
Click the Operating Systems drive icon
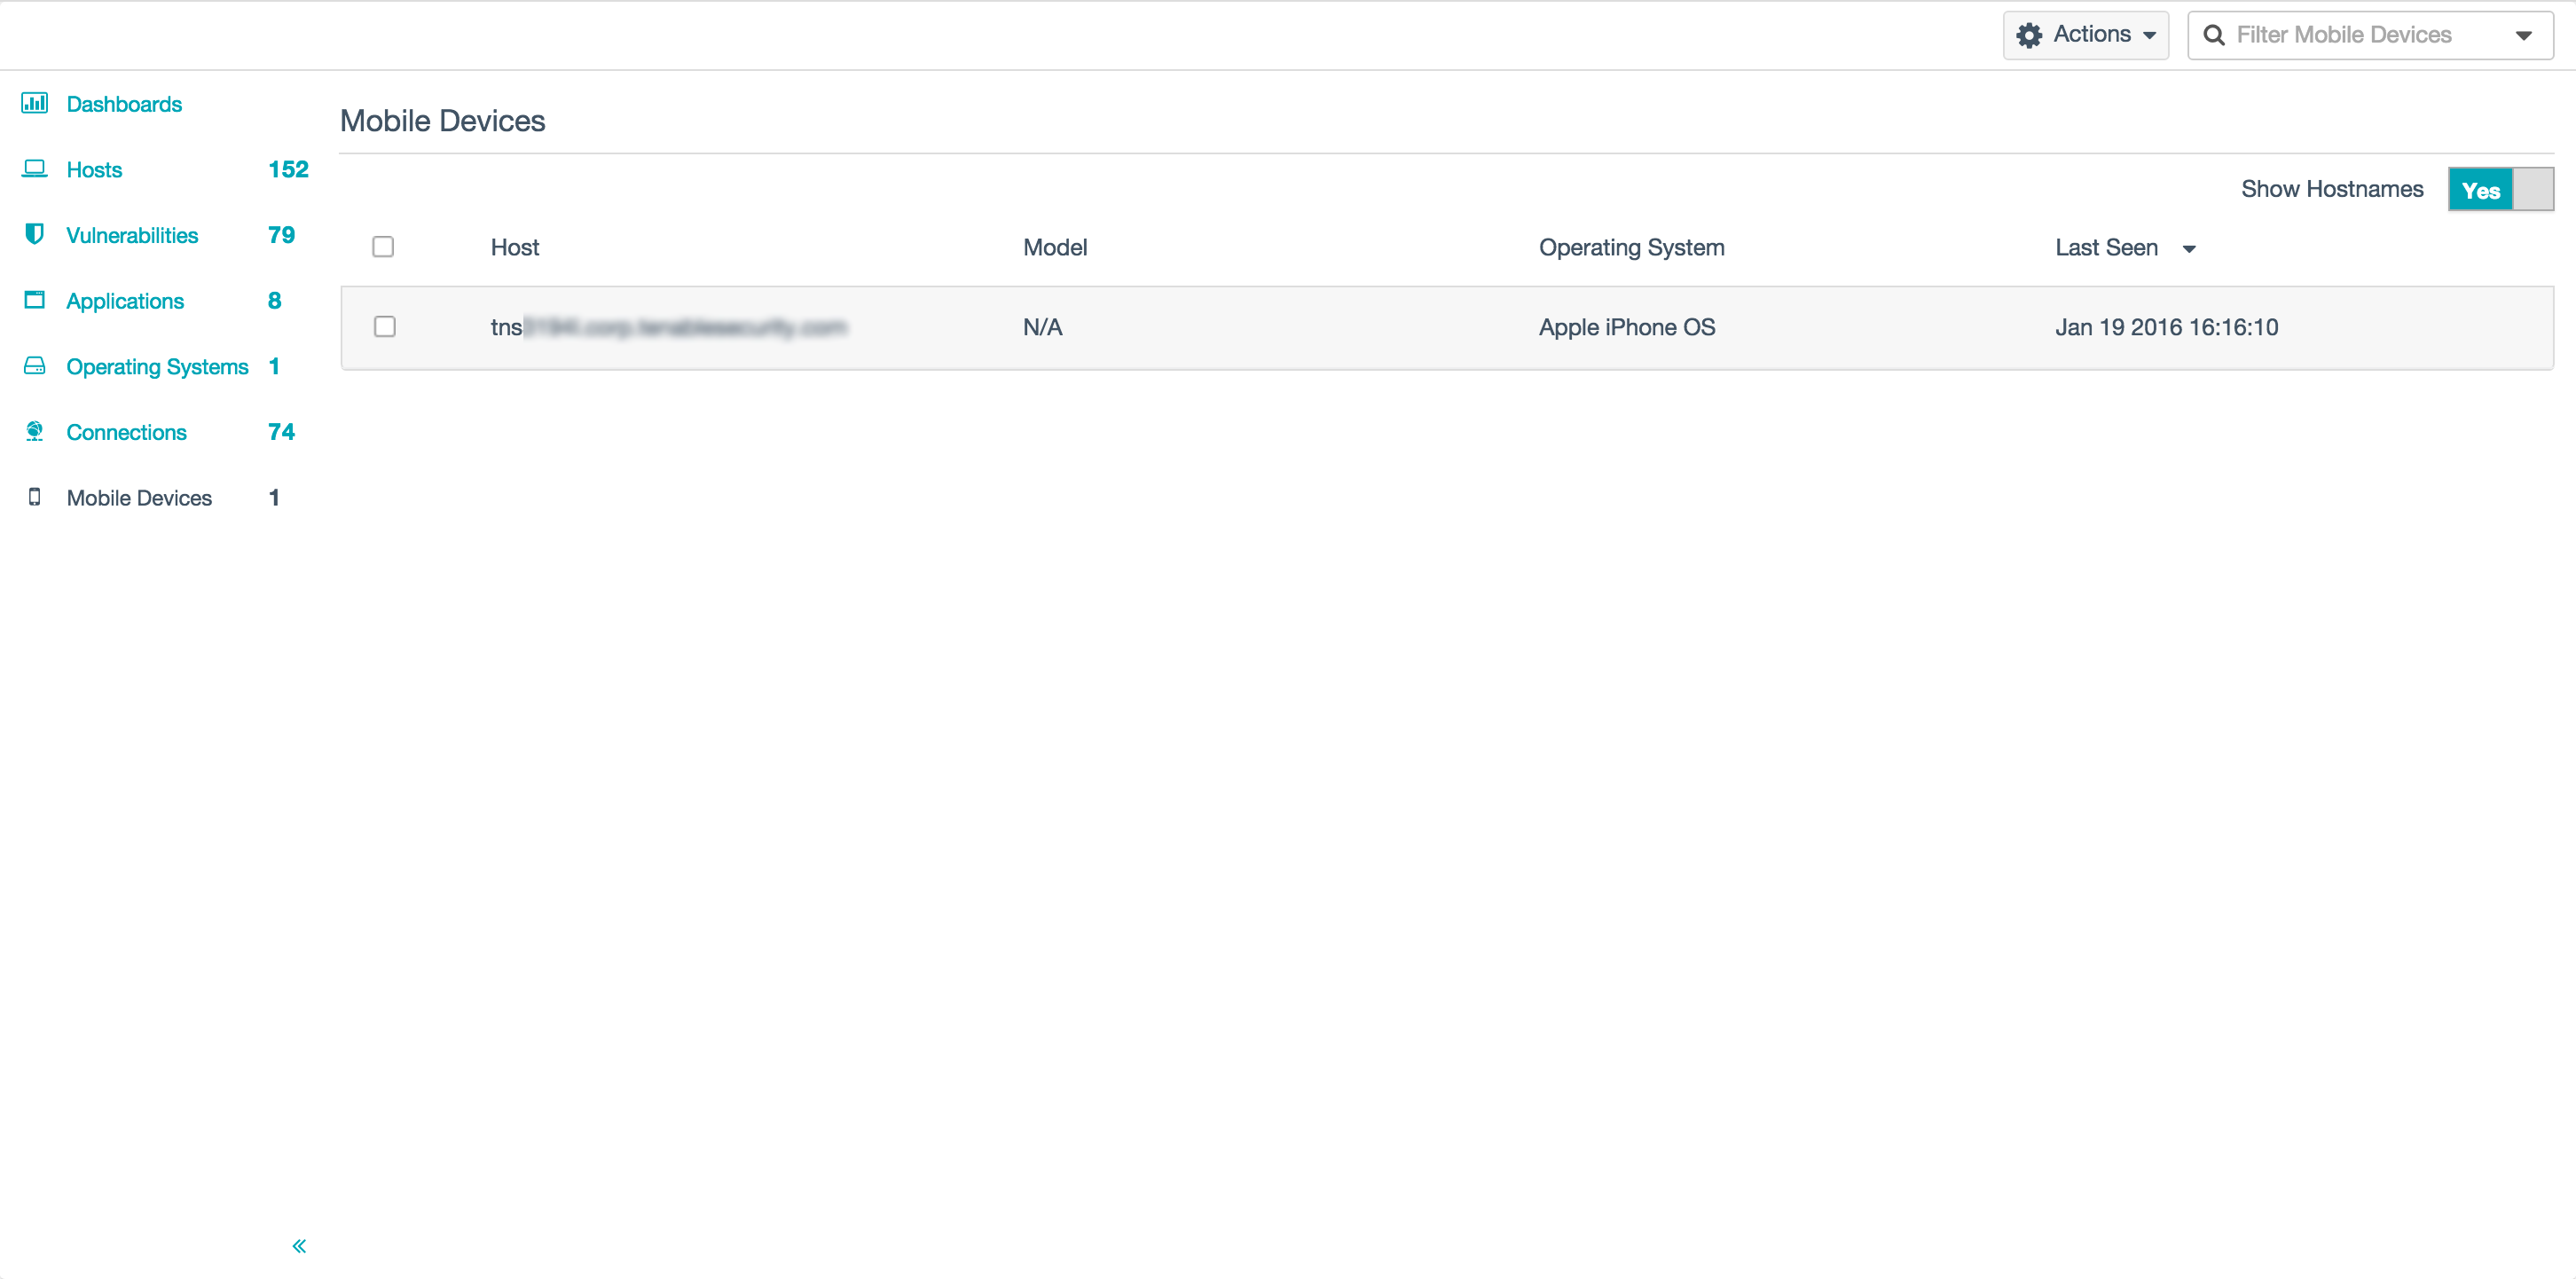(x=34, y=366)
